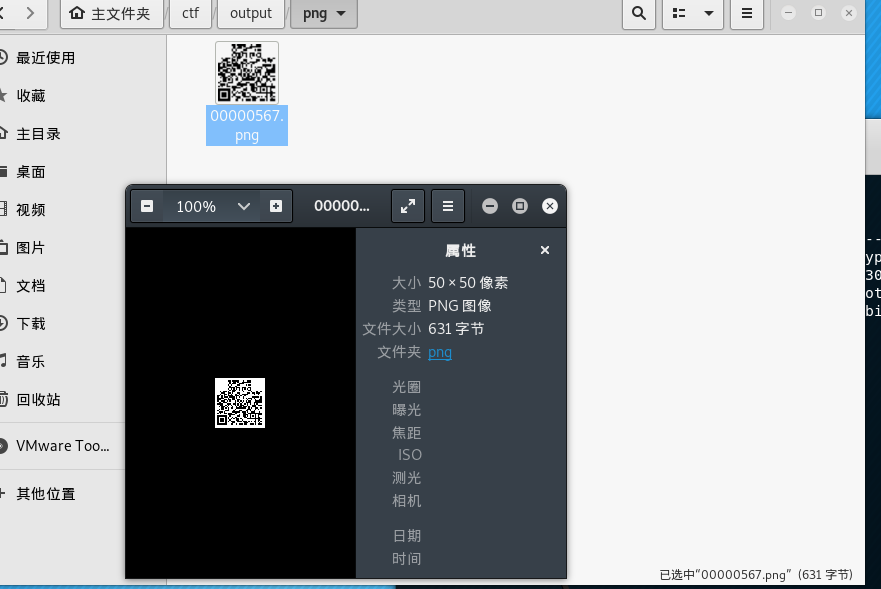Click the image viewer title 00000...

342,206
